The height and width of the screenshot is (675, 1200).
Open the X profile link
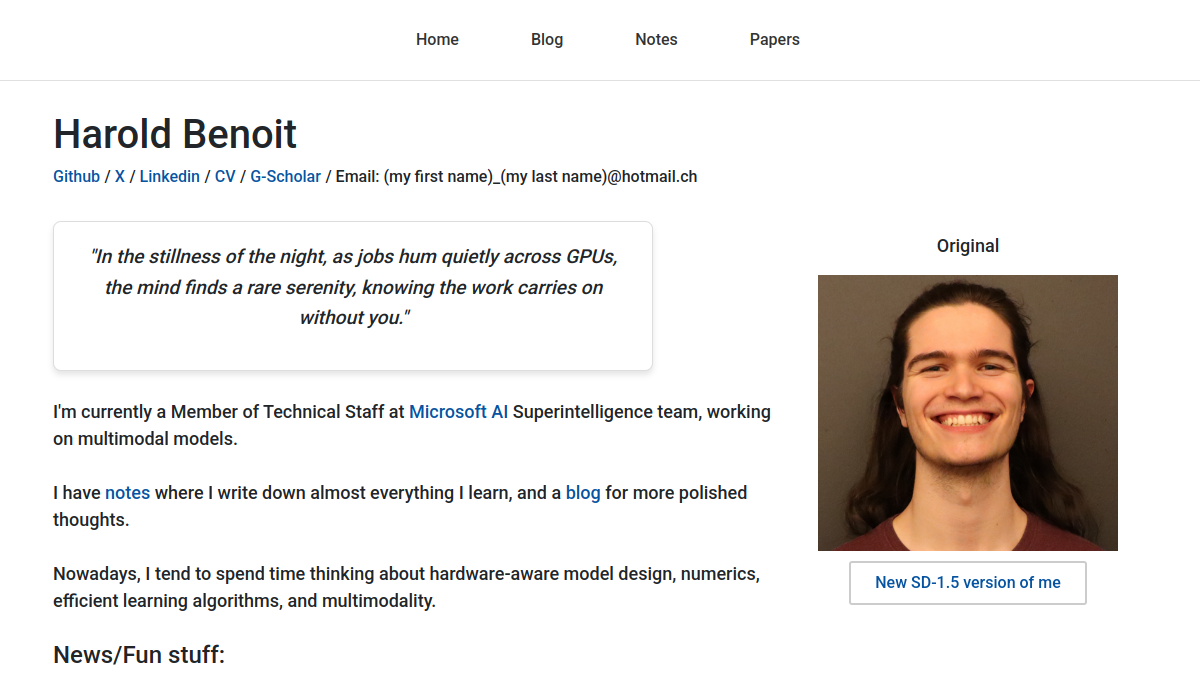(120, 176)
